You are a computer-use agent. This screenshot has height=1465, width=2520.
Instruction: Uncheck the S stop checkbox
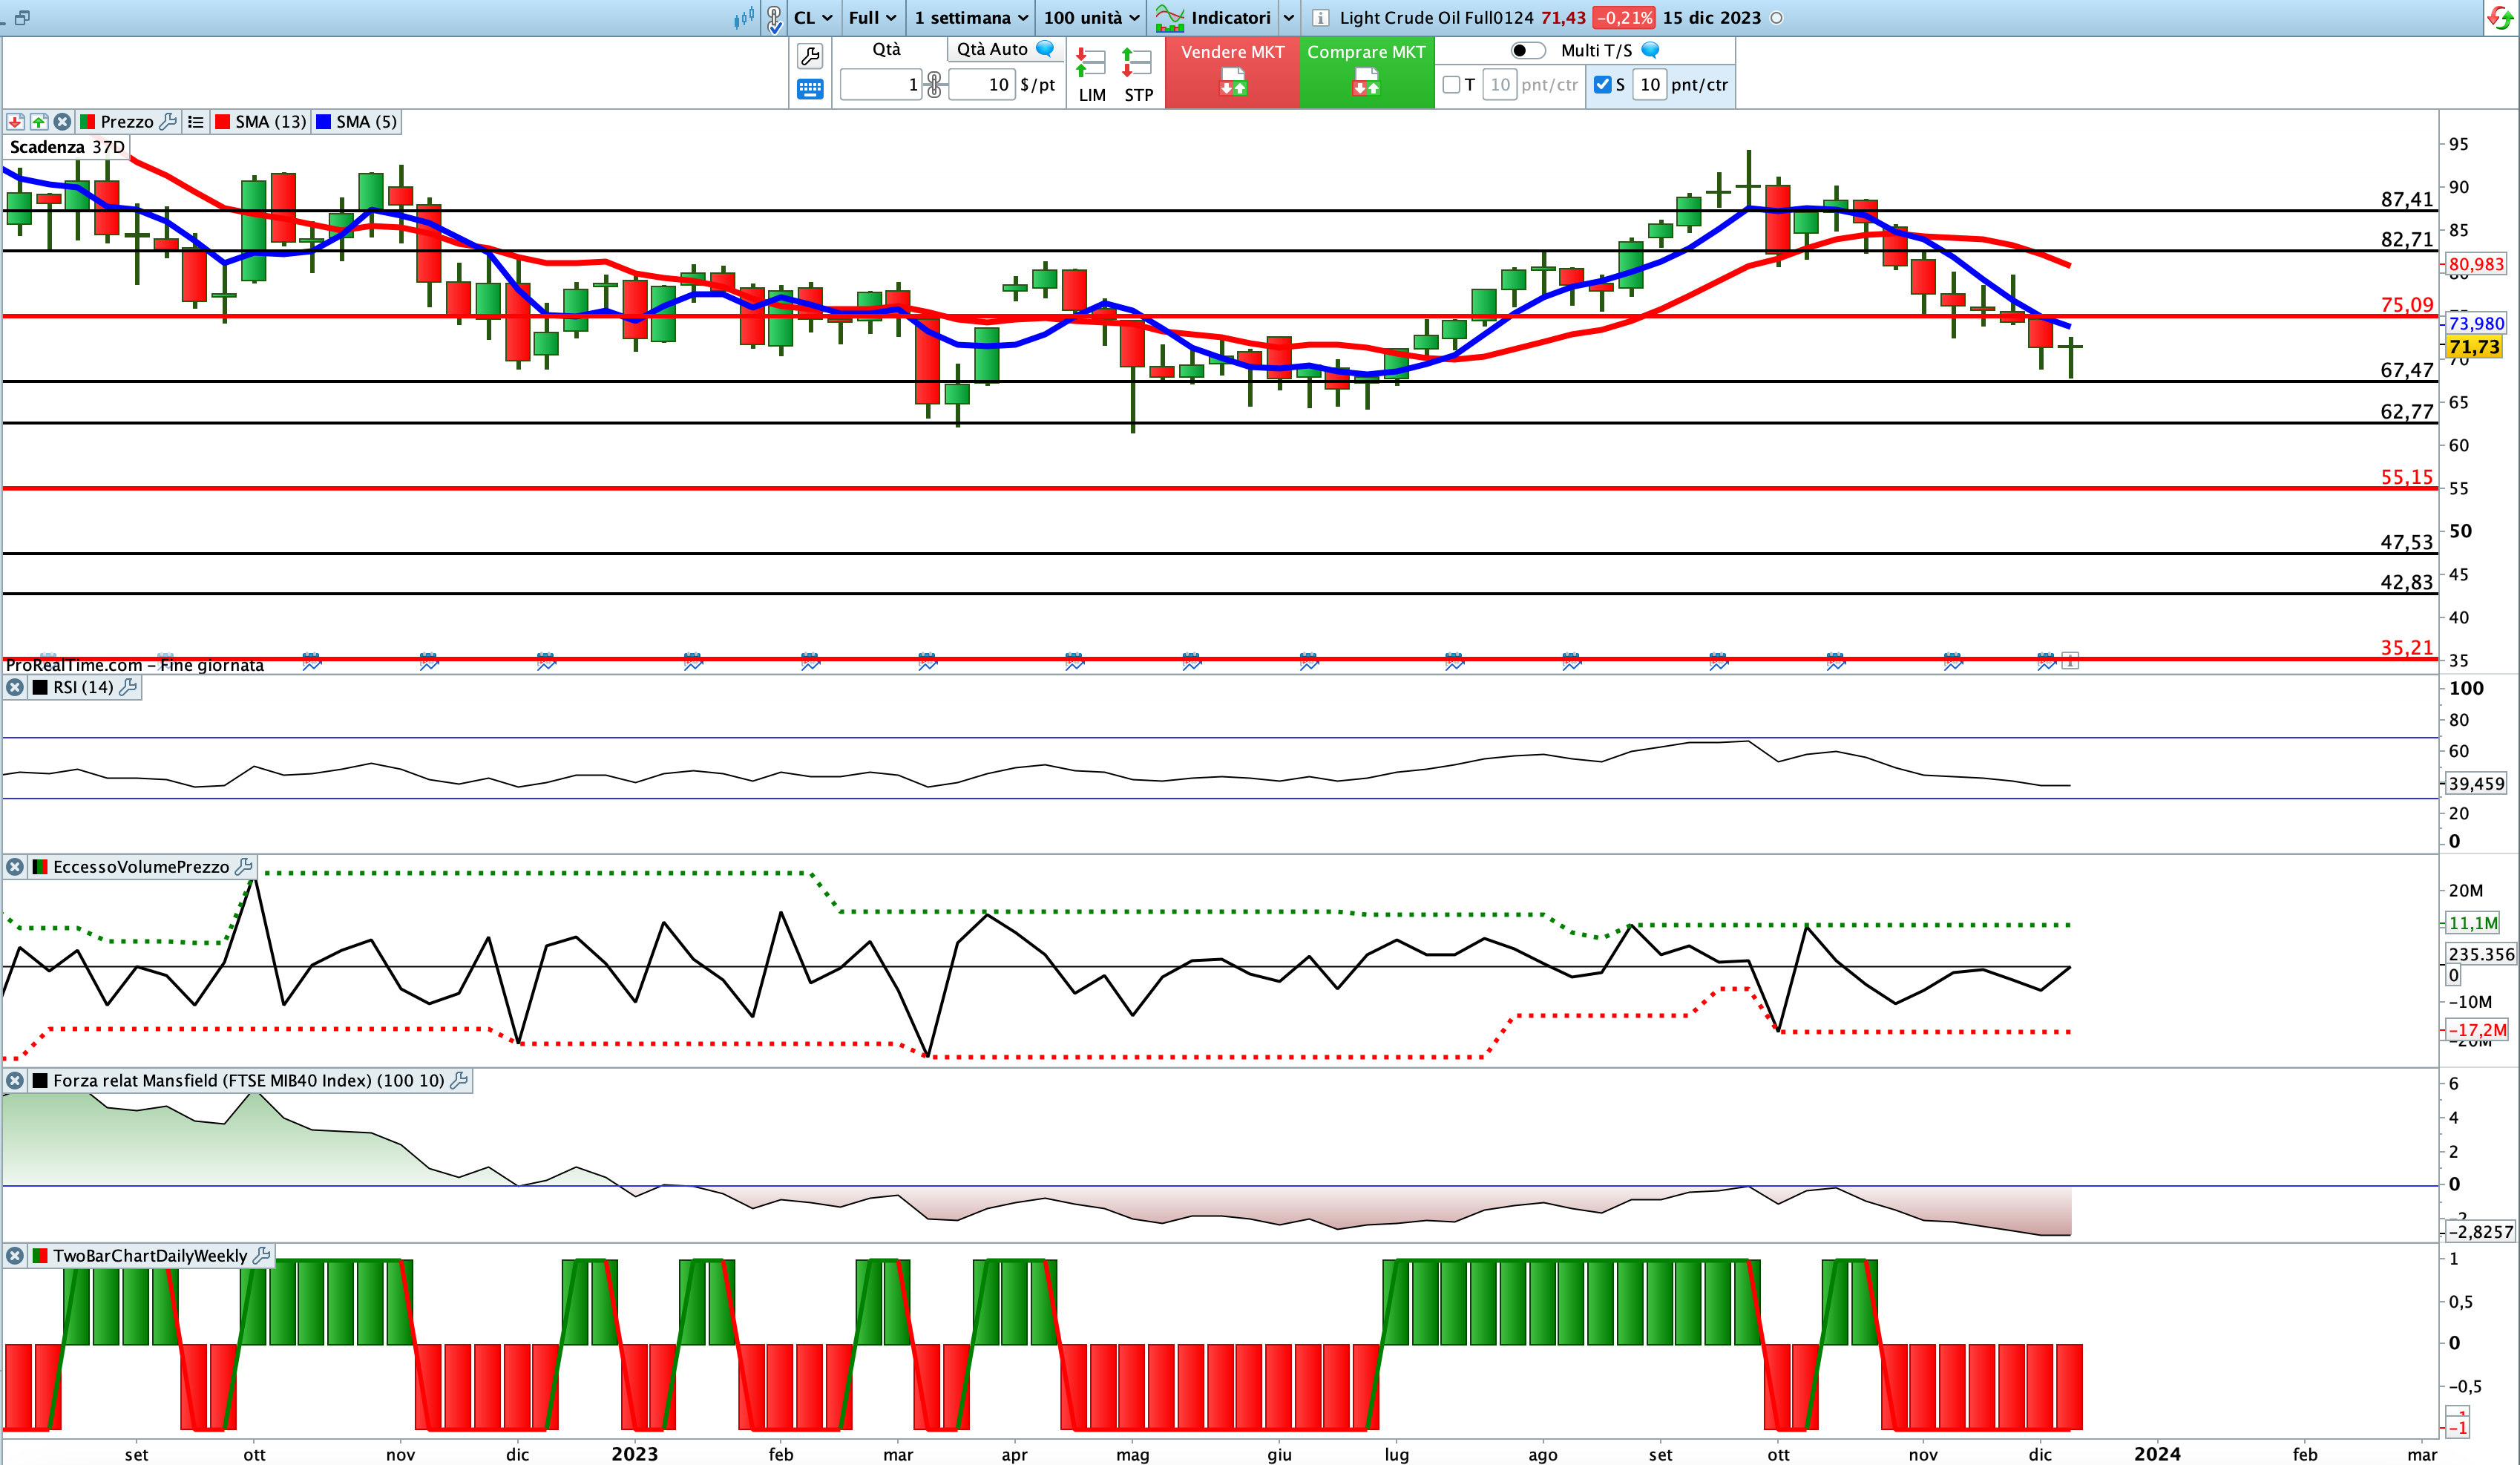[1602, 85]
